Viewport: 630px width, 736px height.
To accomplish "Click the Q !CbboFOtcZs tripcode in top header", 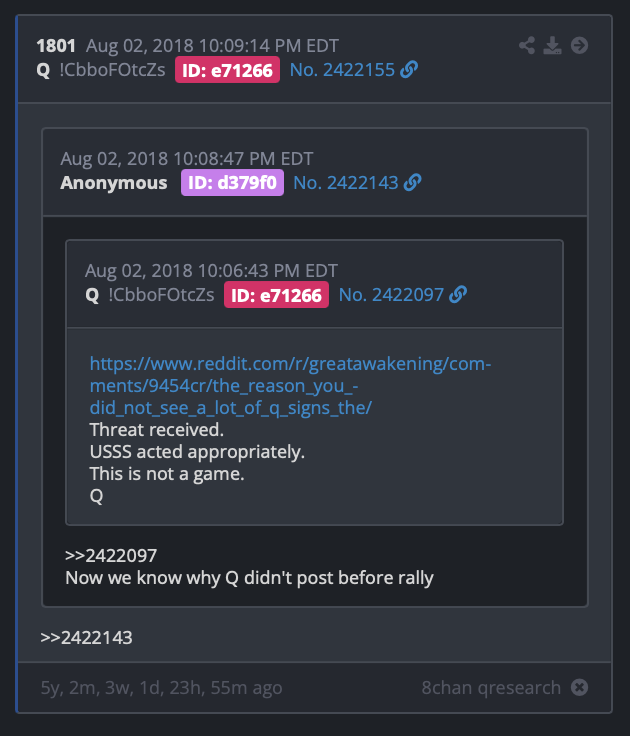I will pos(101,70).
